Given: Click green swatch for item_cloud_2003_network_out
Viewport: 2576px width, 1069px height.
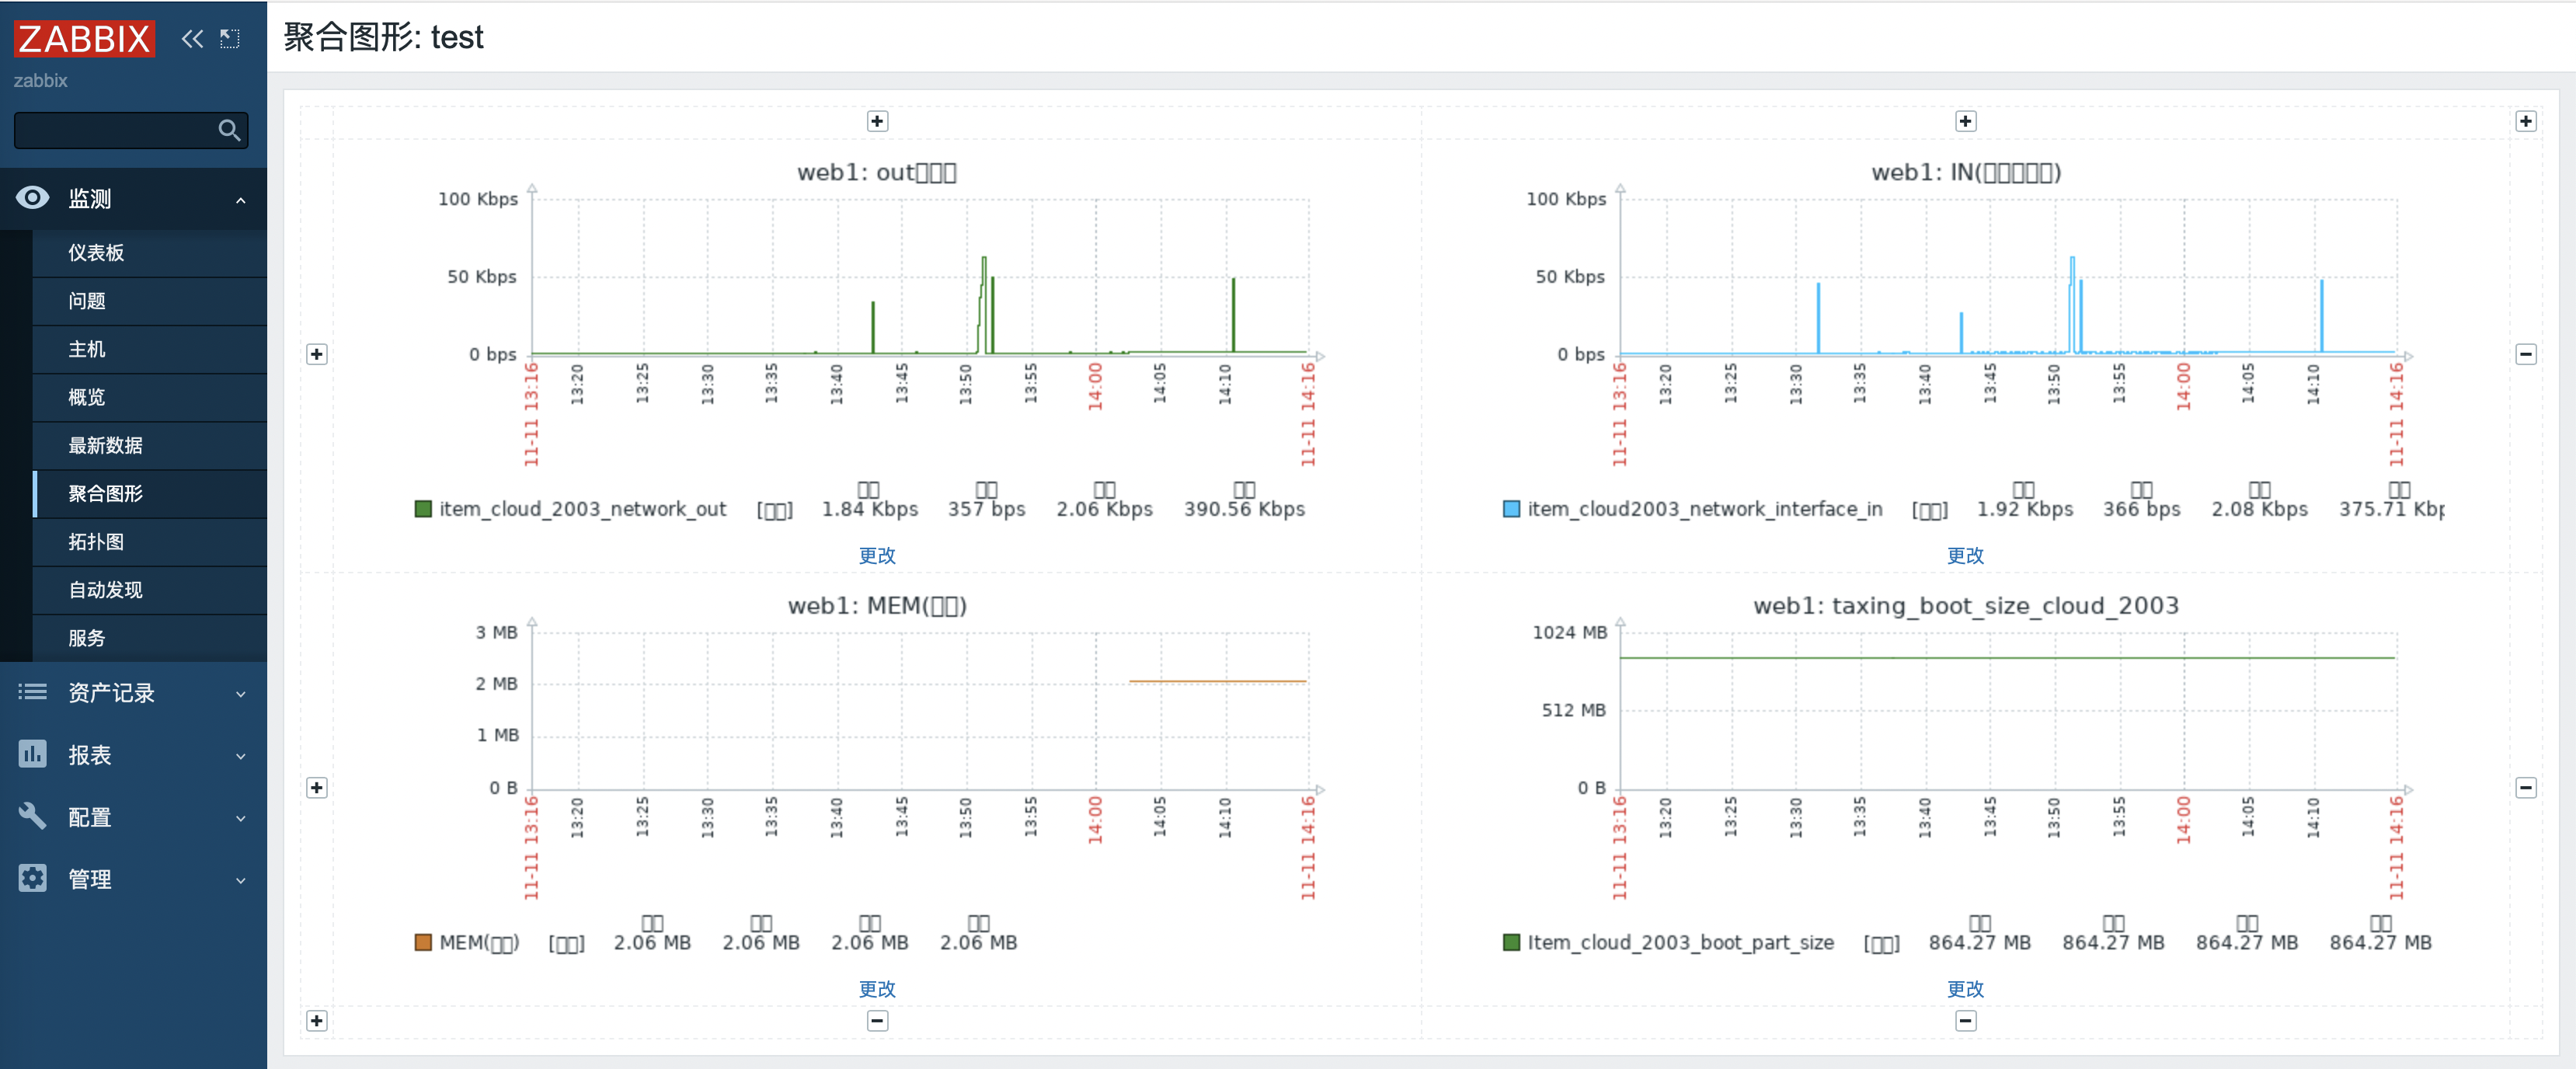Looking at the screenshot, I should [x=423, y=509].
